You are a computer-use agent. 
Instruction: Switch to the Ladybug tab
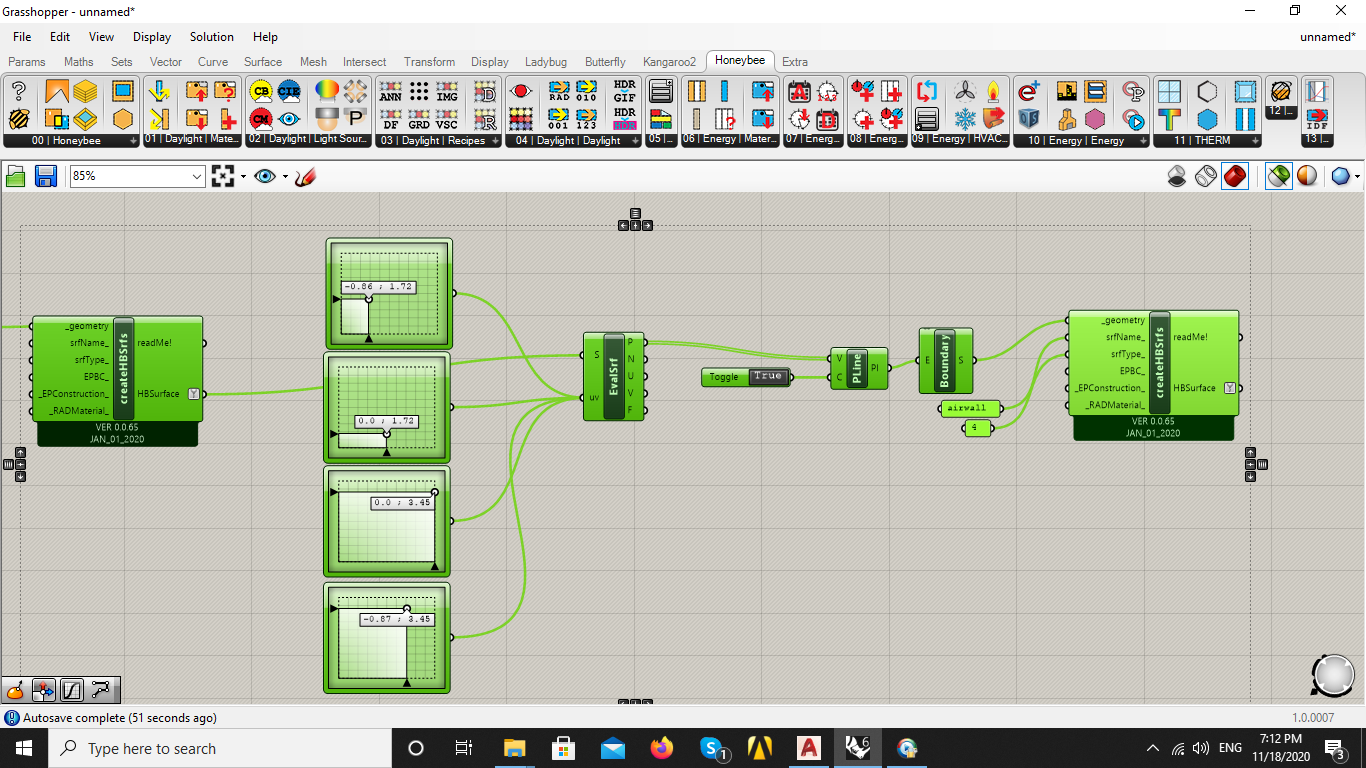point(546,62)
